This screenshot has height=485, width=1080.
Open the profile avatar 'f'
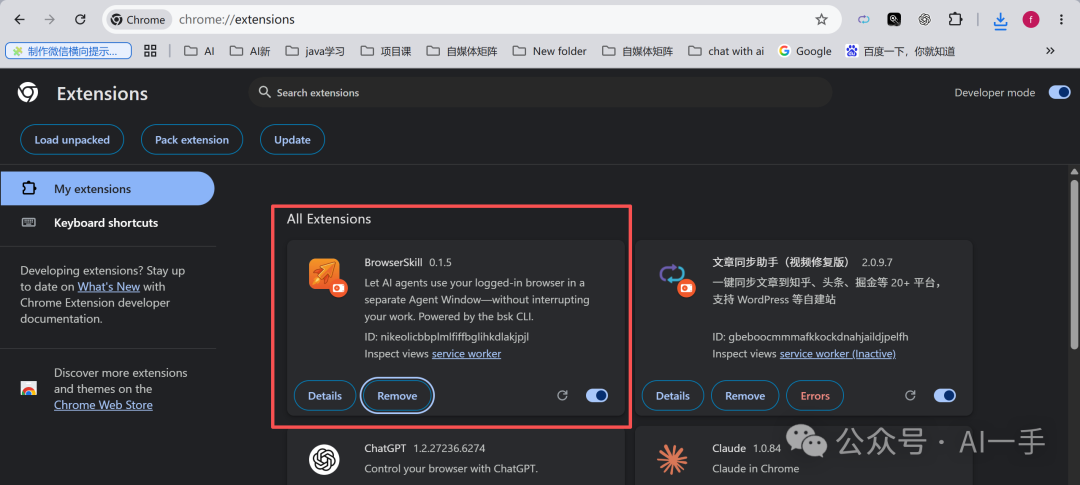(x=1030, y=19)
